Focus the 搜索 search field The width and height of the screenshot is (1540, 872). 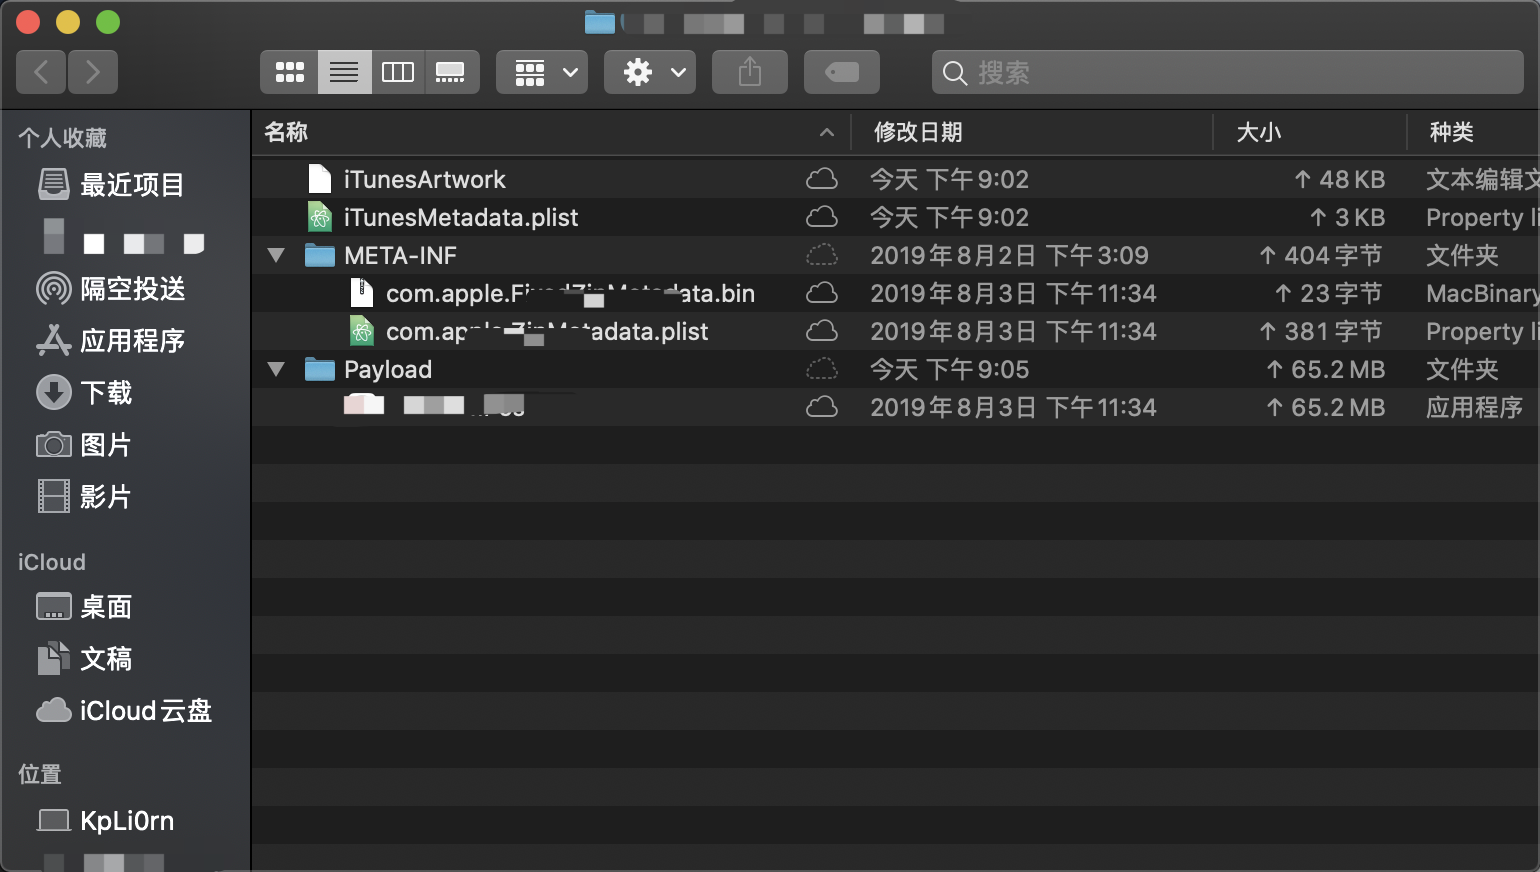point(1228,72)
